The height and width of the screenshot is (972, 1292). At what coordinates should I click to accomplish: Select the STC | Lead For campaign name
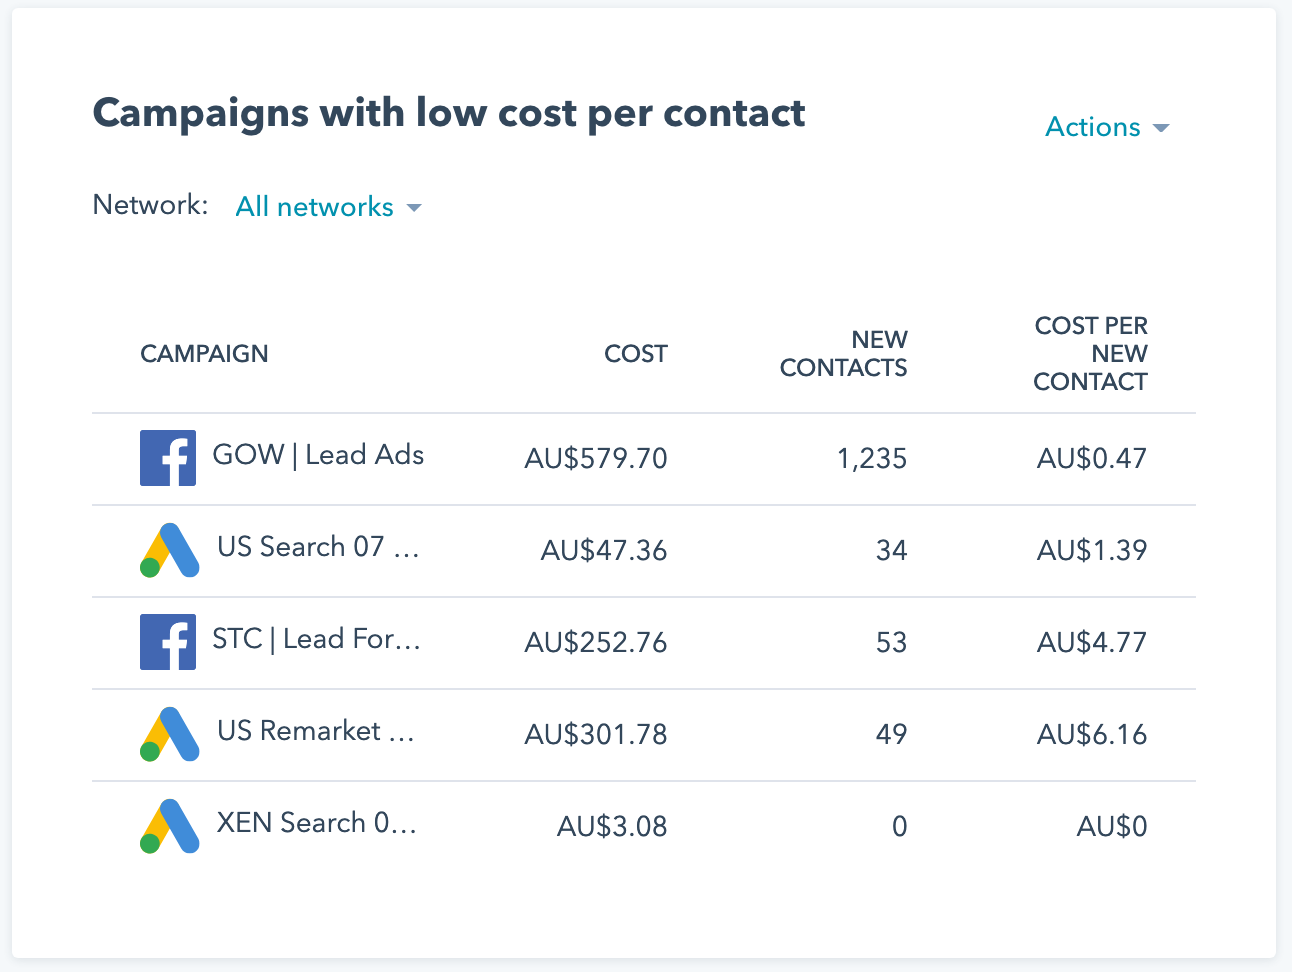(317, 639)
